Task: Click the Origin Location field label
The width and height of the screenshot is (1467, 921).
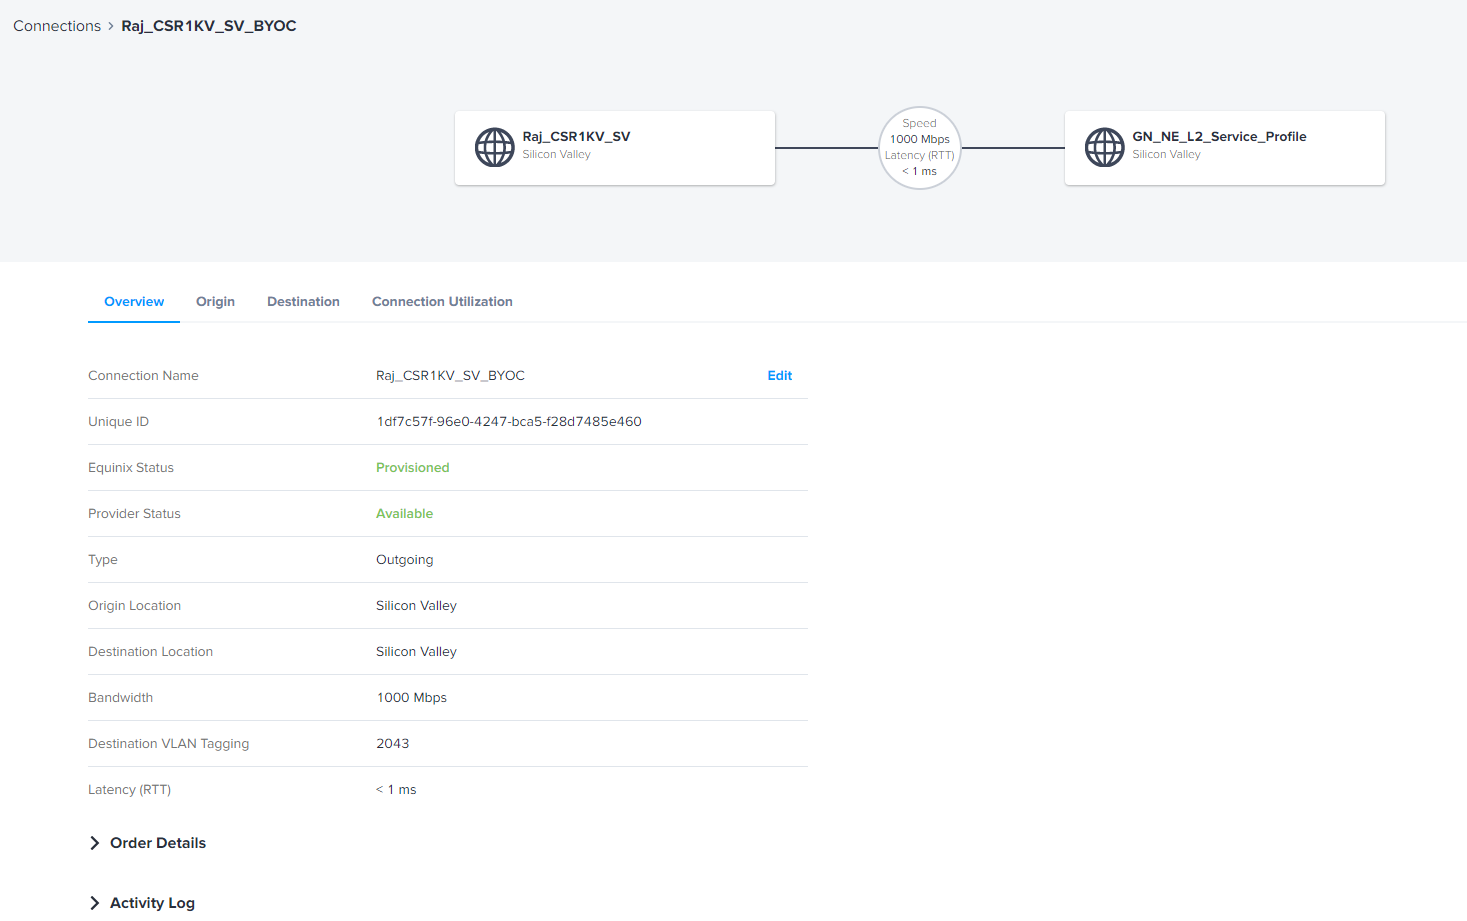Action: pos(134,606)
